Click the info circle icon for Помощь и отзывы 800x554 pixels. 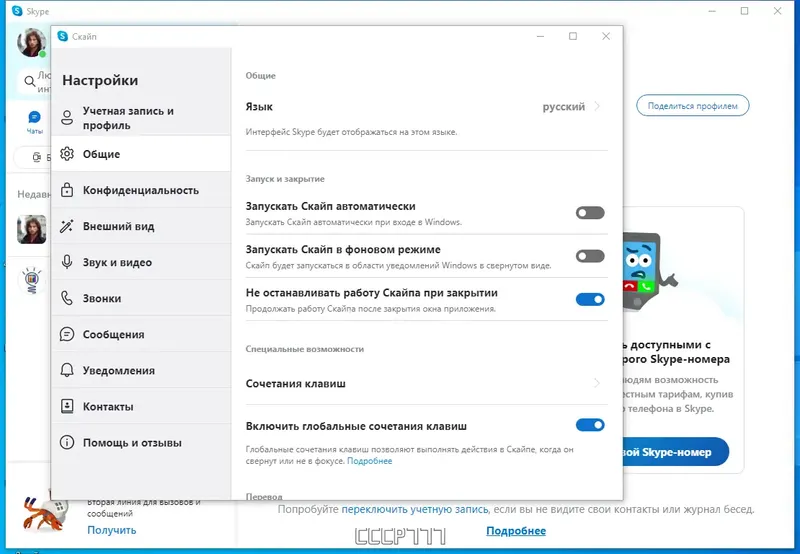(x=67, y=442)
